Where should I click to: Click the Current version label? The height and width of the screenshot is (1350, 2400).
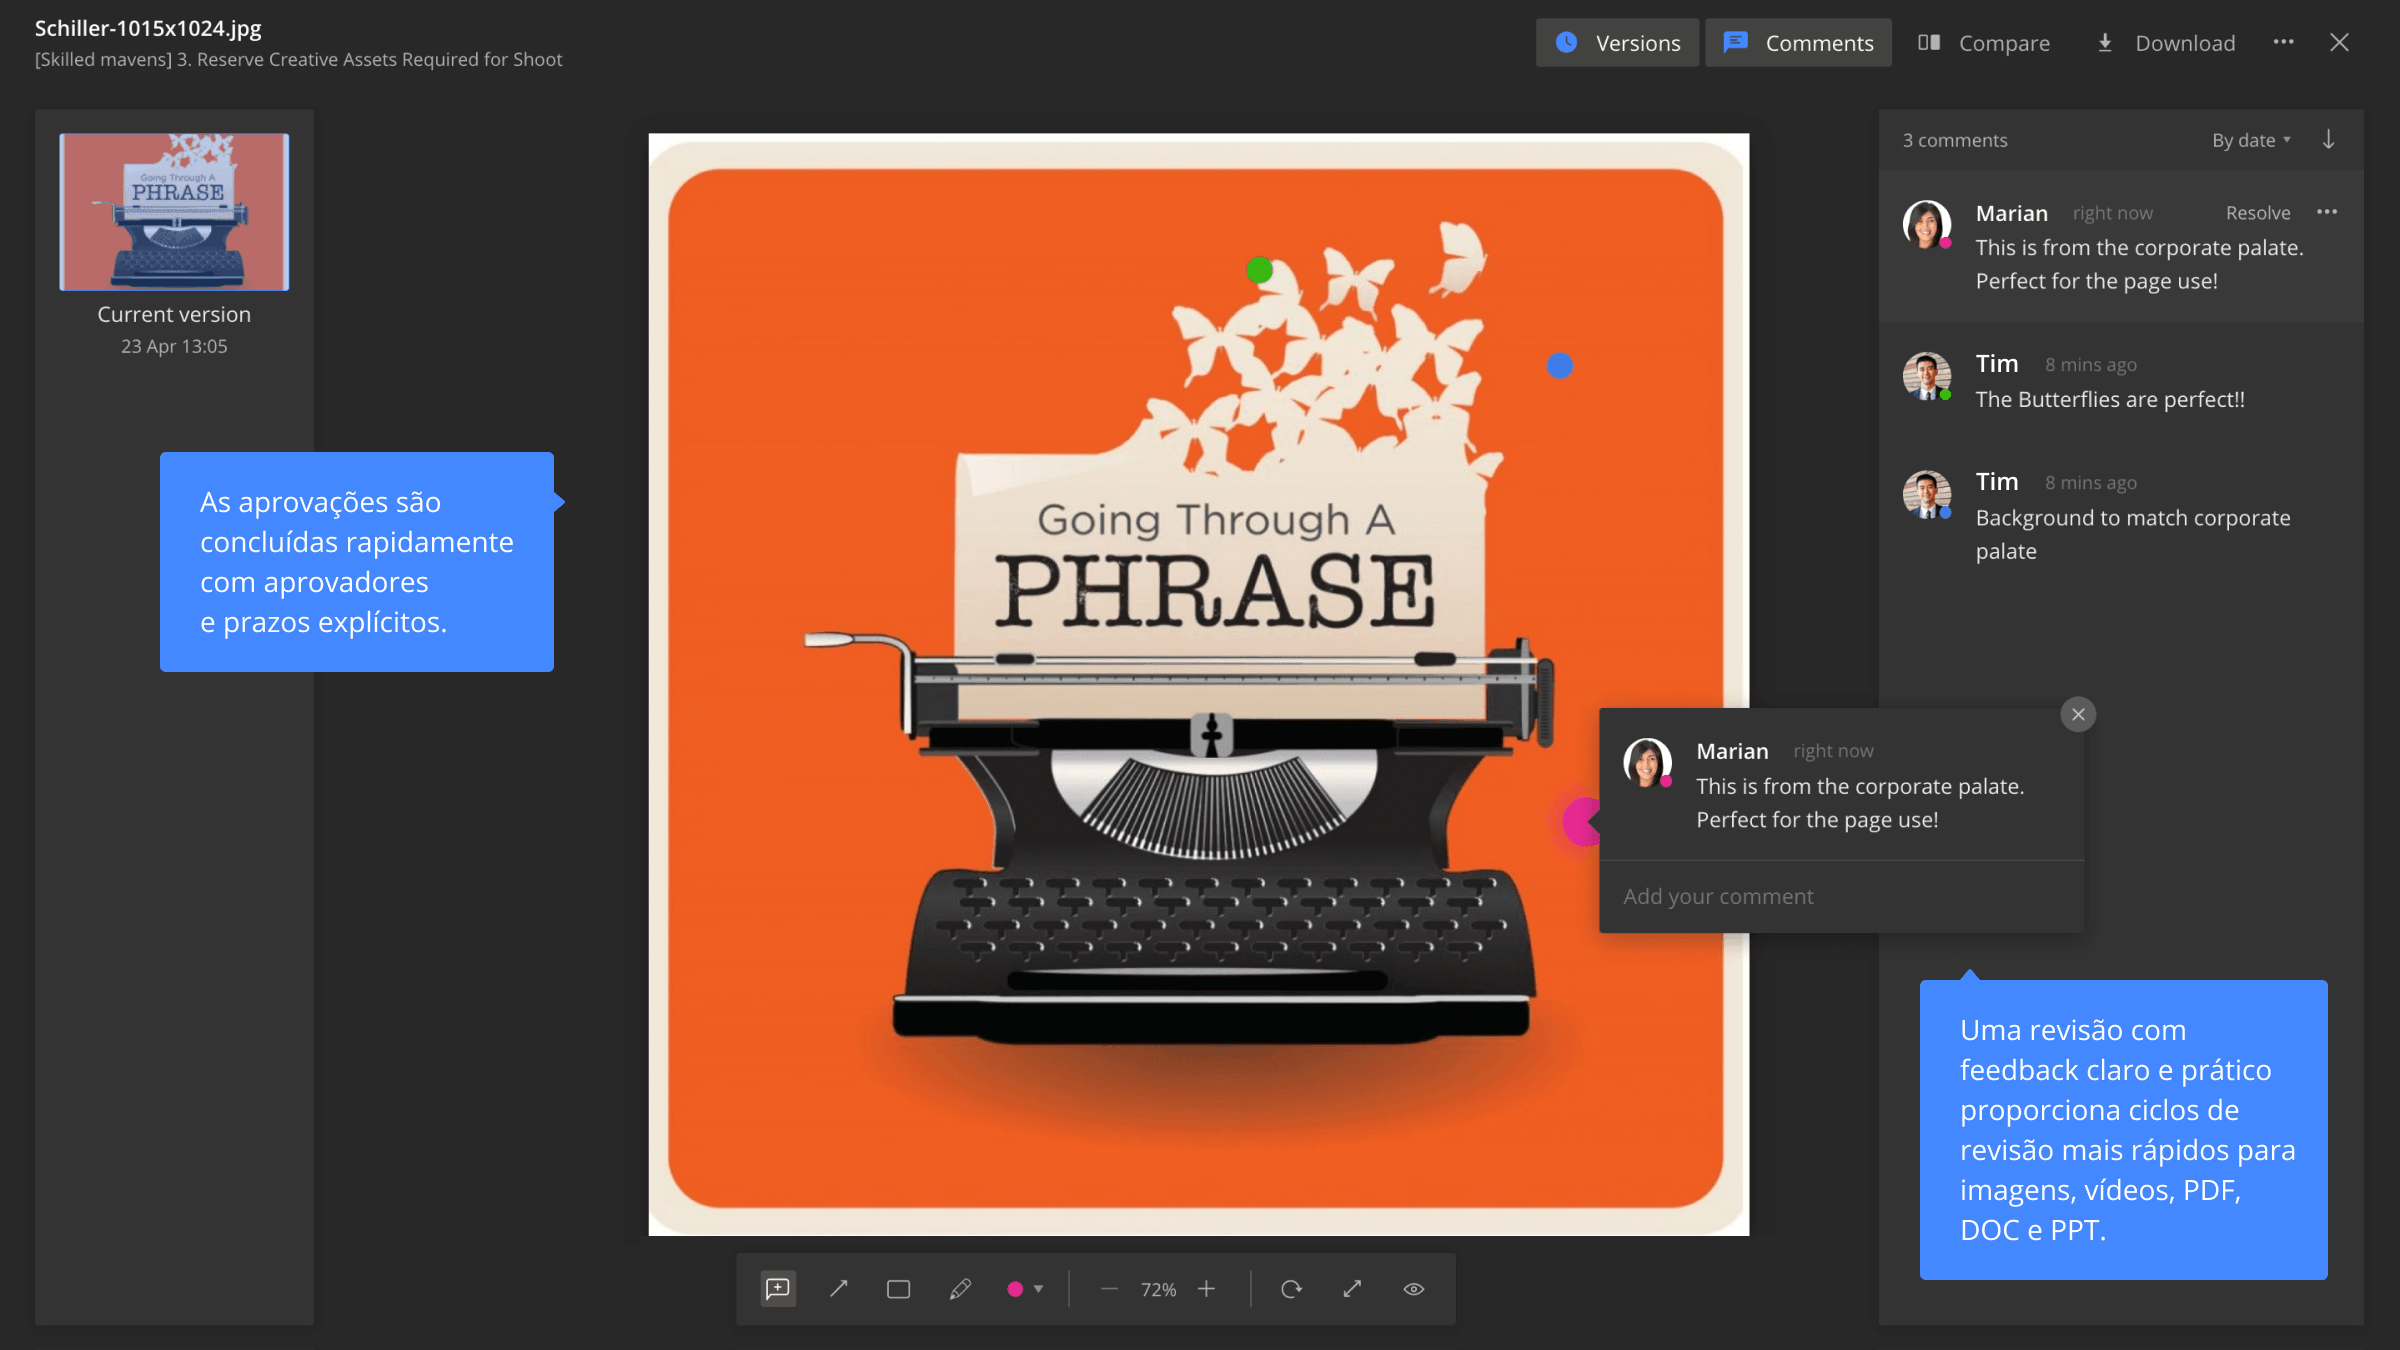(x=174, y=314)
